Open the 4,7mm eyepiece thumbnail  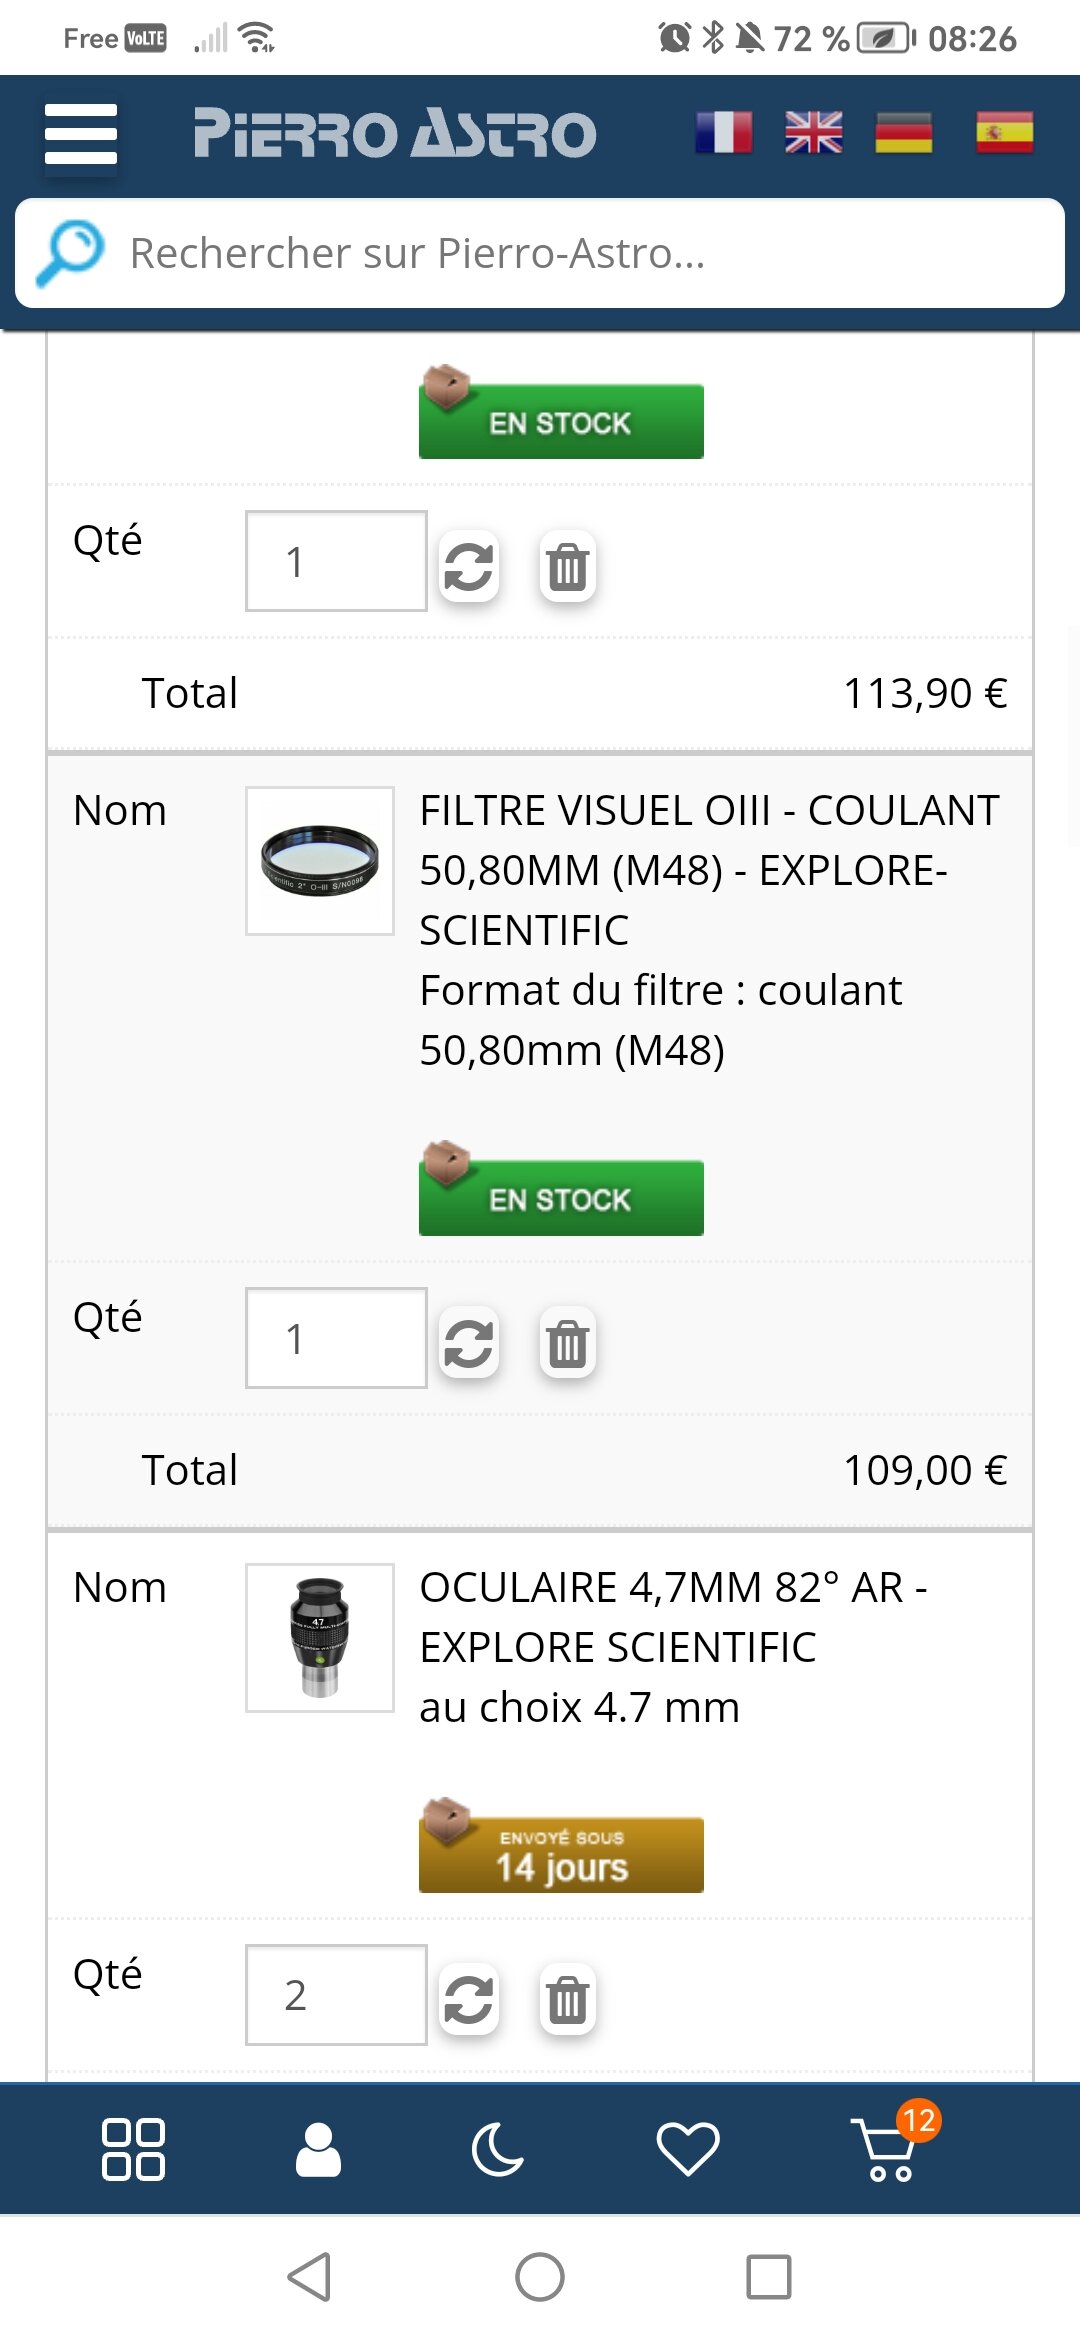coord(320,1638)
